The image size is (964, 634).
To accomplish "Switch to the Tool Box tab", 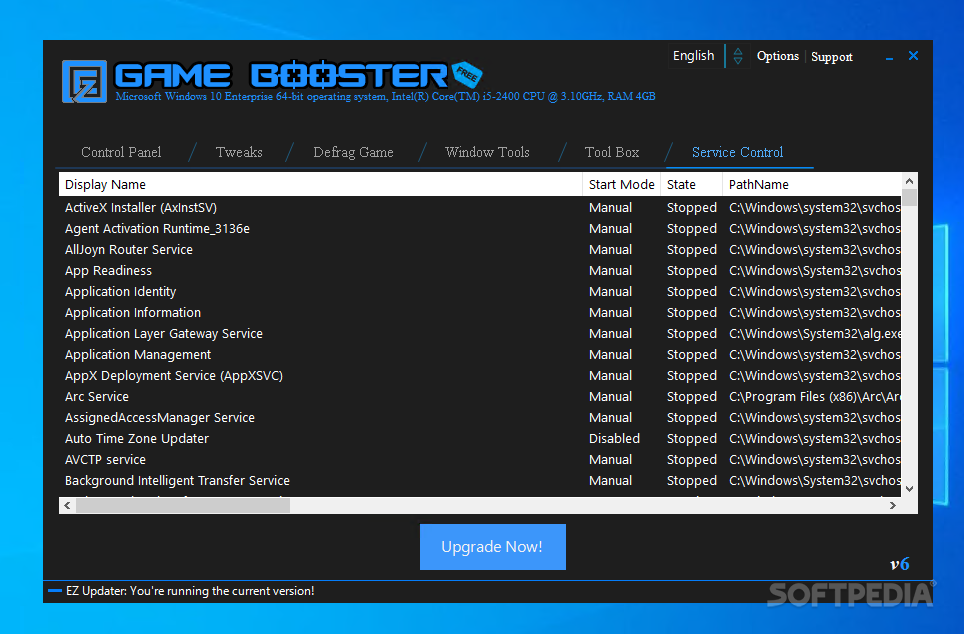I will 612,152.
